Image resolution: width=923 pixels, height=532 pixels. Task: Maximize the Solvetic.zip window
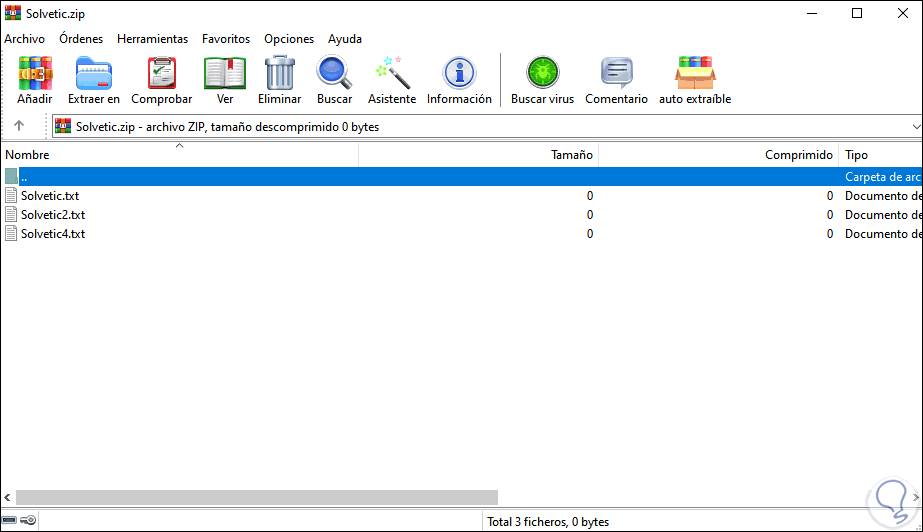857,13
